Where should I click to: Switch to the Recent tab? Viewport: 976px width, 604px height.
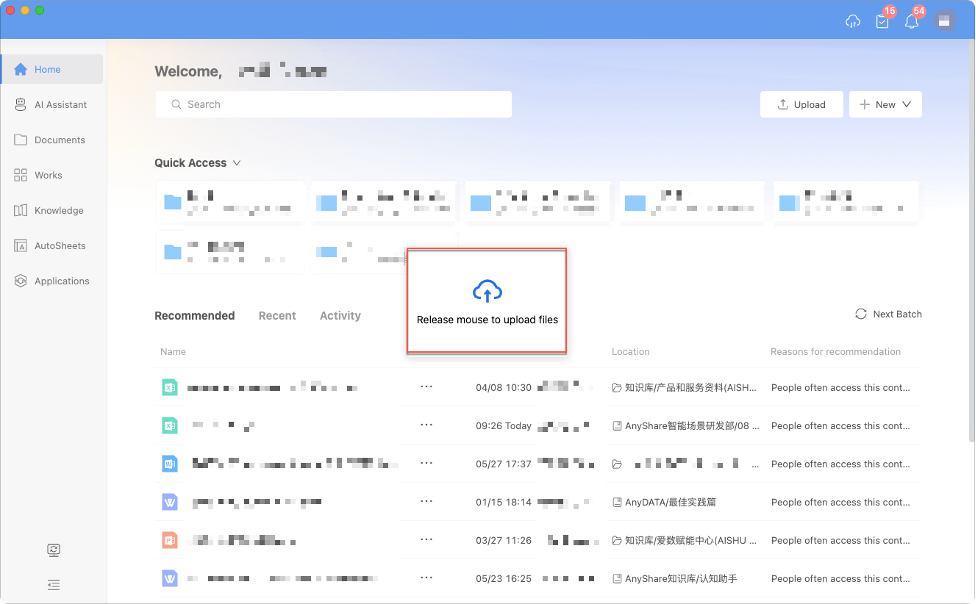pos(277,316)
